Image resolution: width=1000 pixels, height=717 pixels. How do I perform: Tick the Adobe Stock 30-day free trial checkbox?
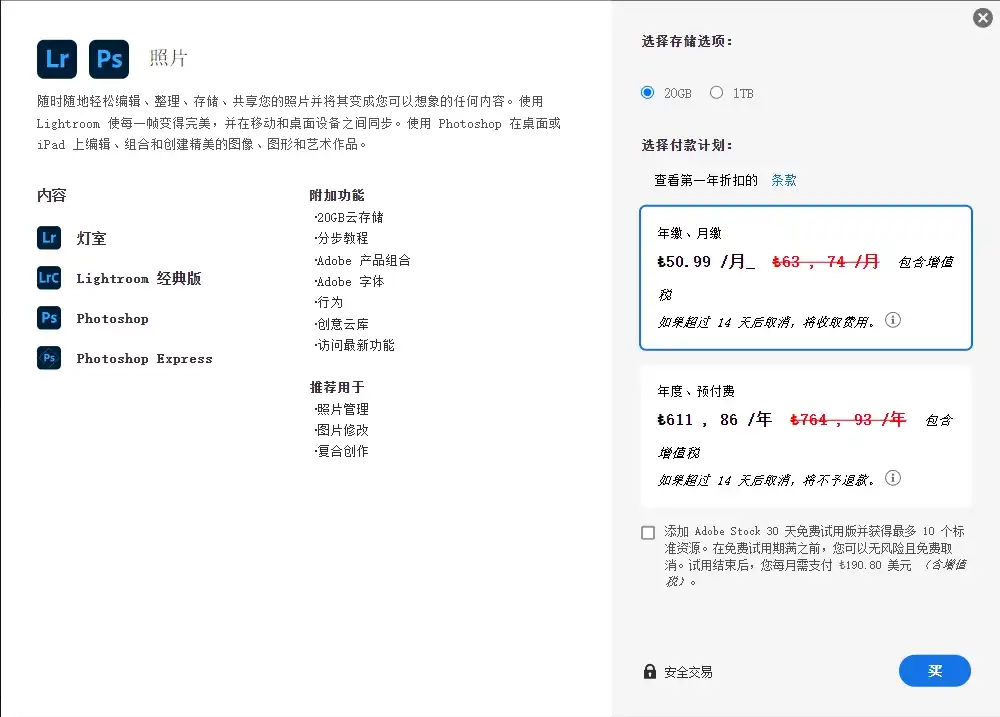click(648, 533)
